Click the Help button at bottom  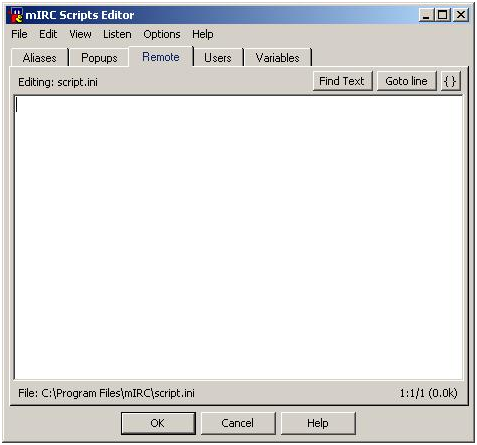point(318,423)
